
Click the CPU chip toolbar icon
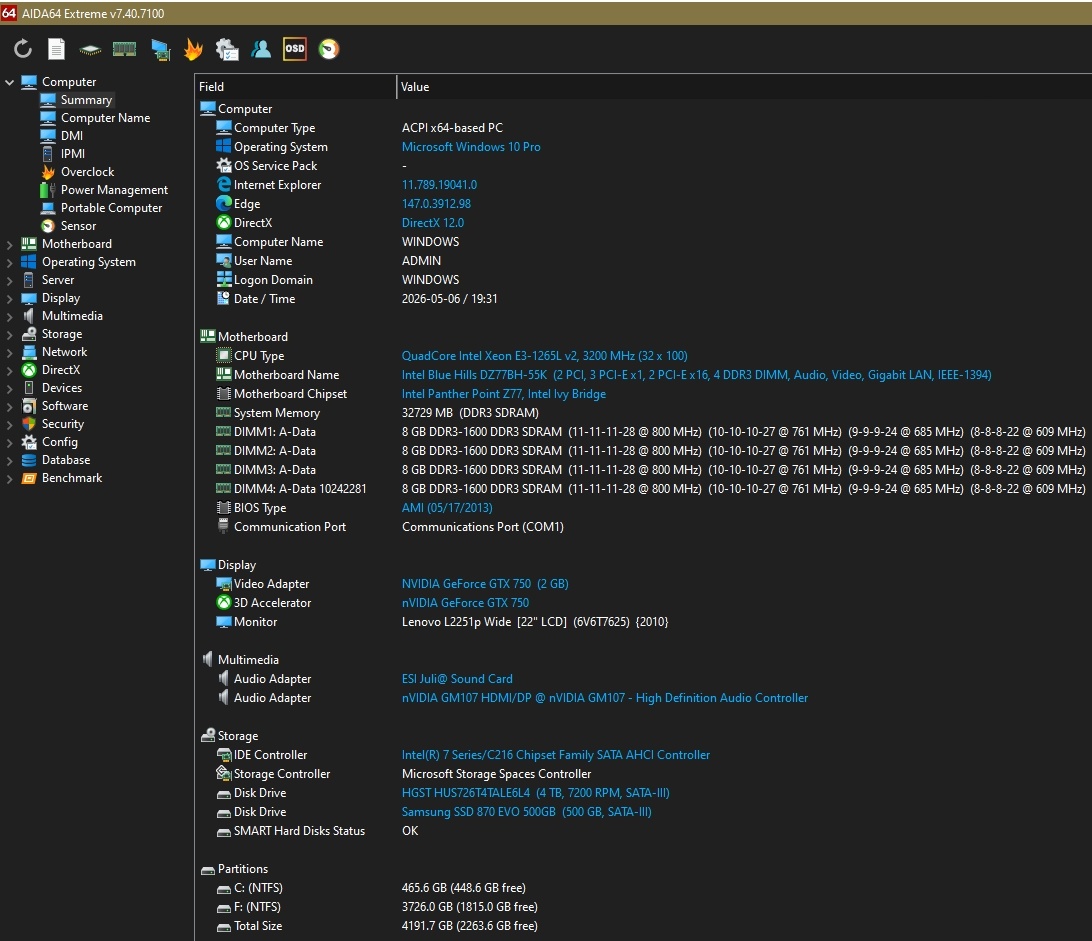point(90,49)
